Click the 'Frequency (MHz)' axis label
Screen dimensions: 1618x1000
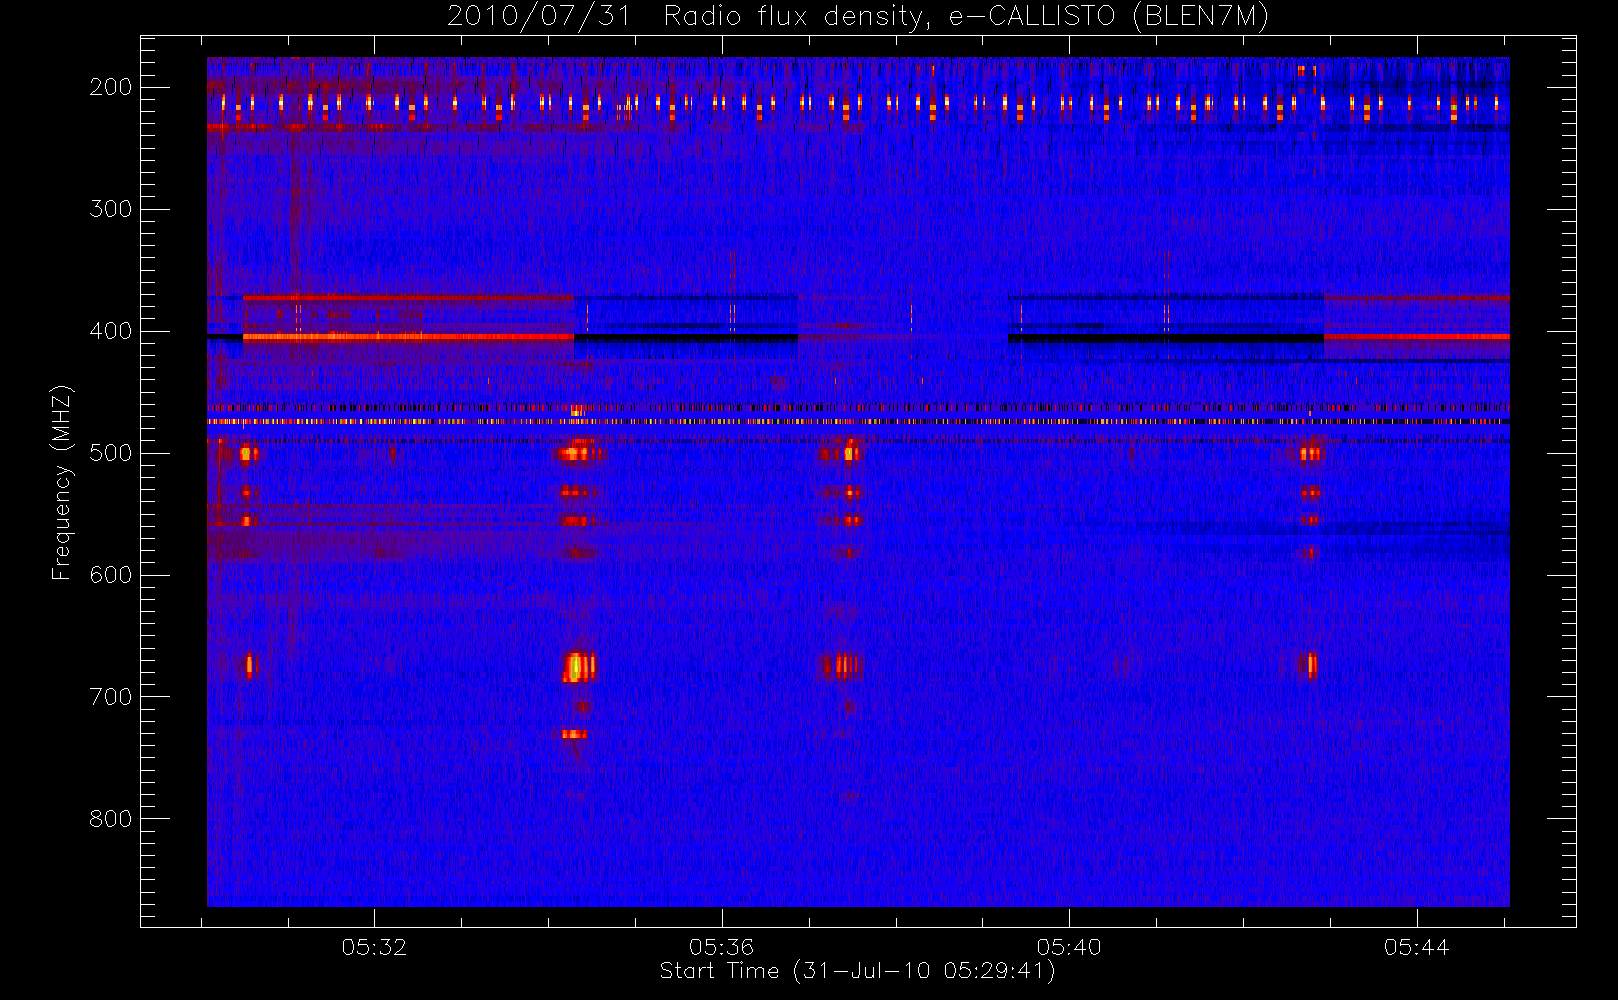tap(62, 482)
